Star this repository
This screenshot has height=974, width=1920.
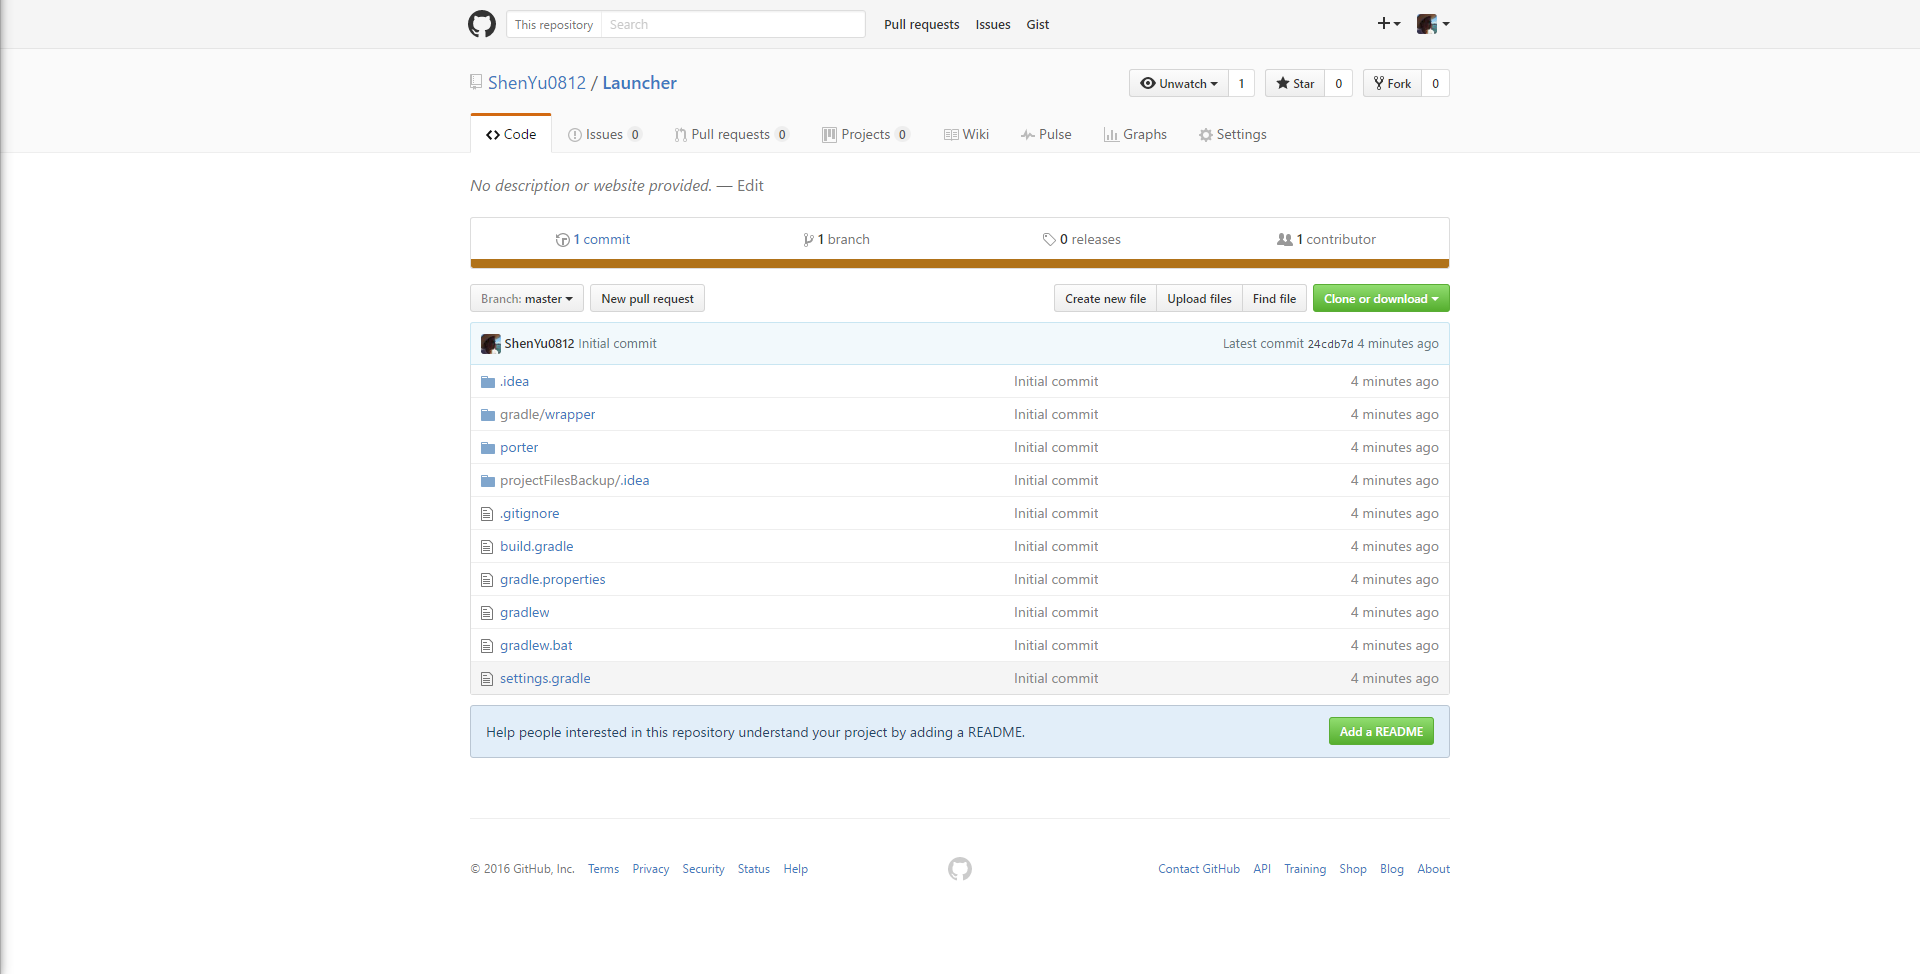point(1295,83)
